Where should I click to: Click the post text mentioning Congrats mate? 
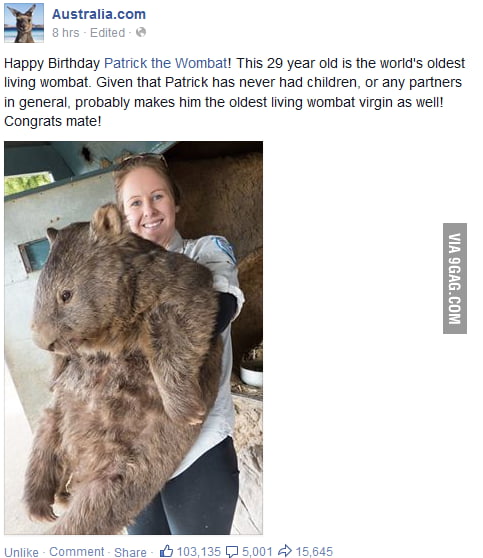(53, 121)
